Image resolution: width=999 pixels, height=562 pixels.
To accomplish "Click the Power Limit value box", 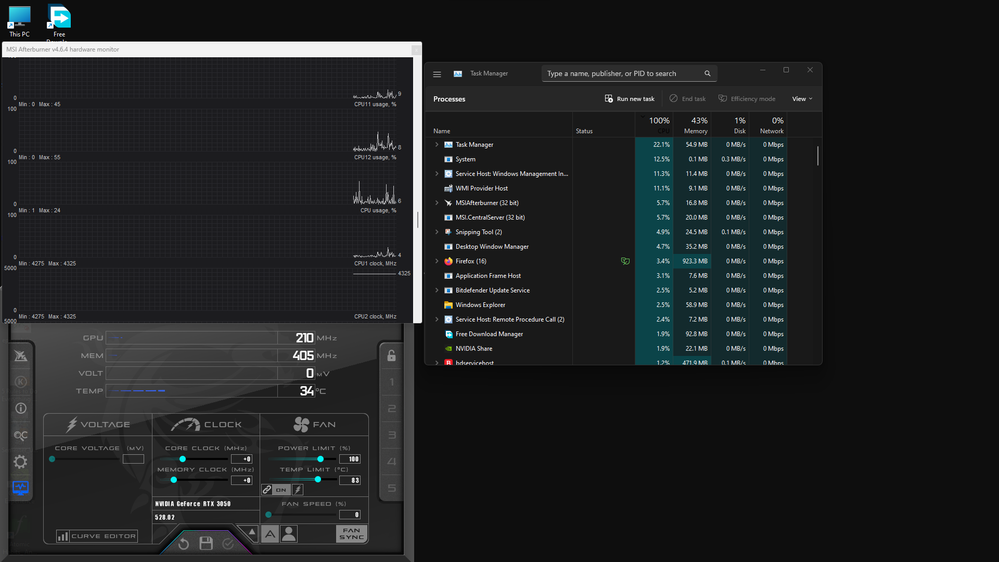I will point(350,459).
